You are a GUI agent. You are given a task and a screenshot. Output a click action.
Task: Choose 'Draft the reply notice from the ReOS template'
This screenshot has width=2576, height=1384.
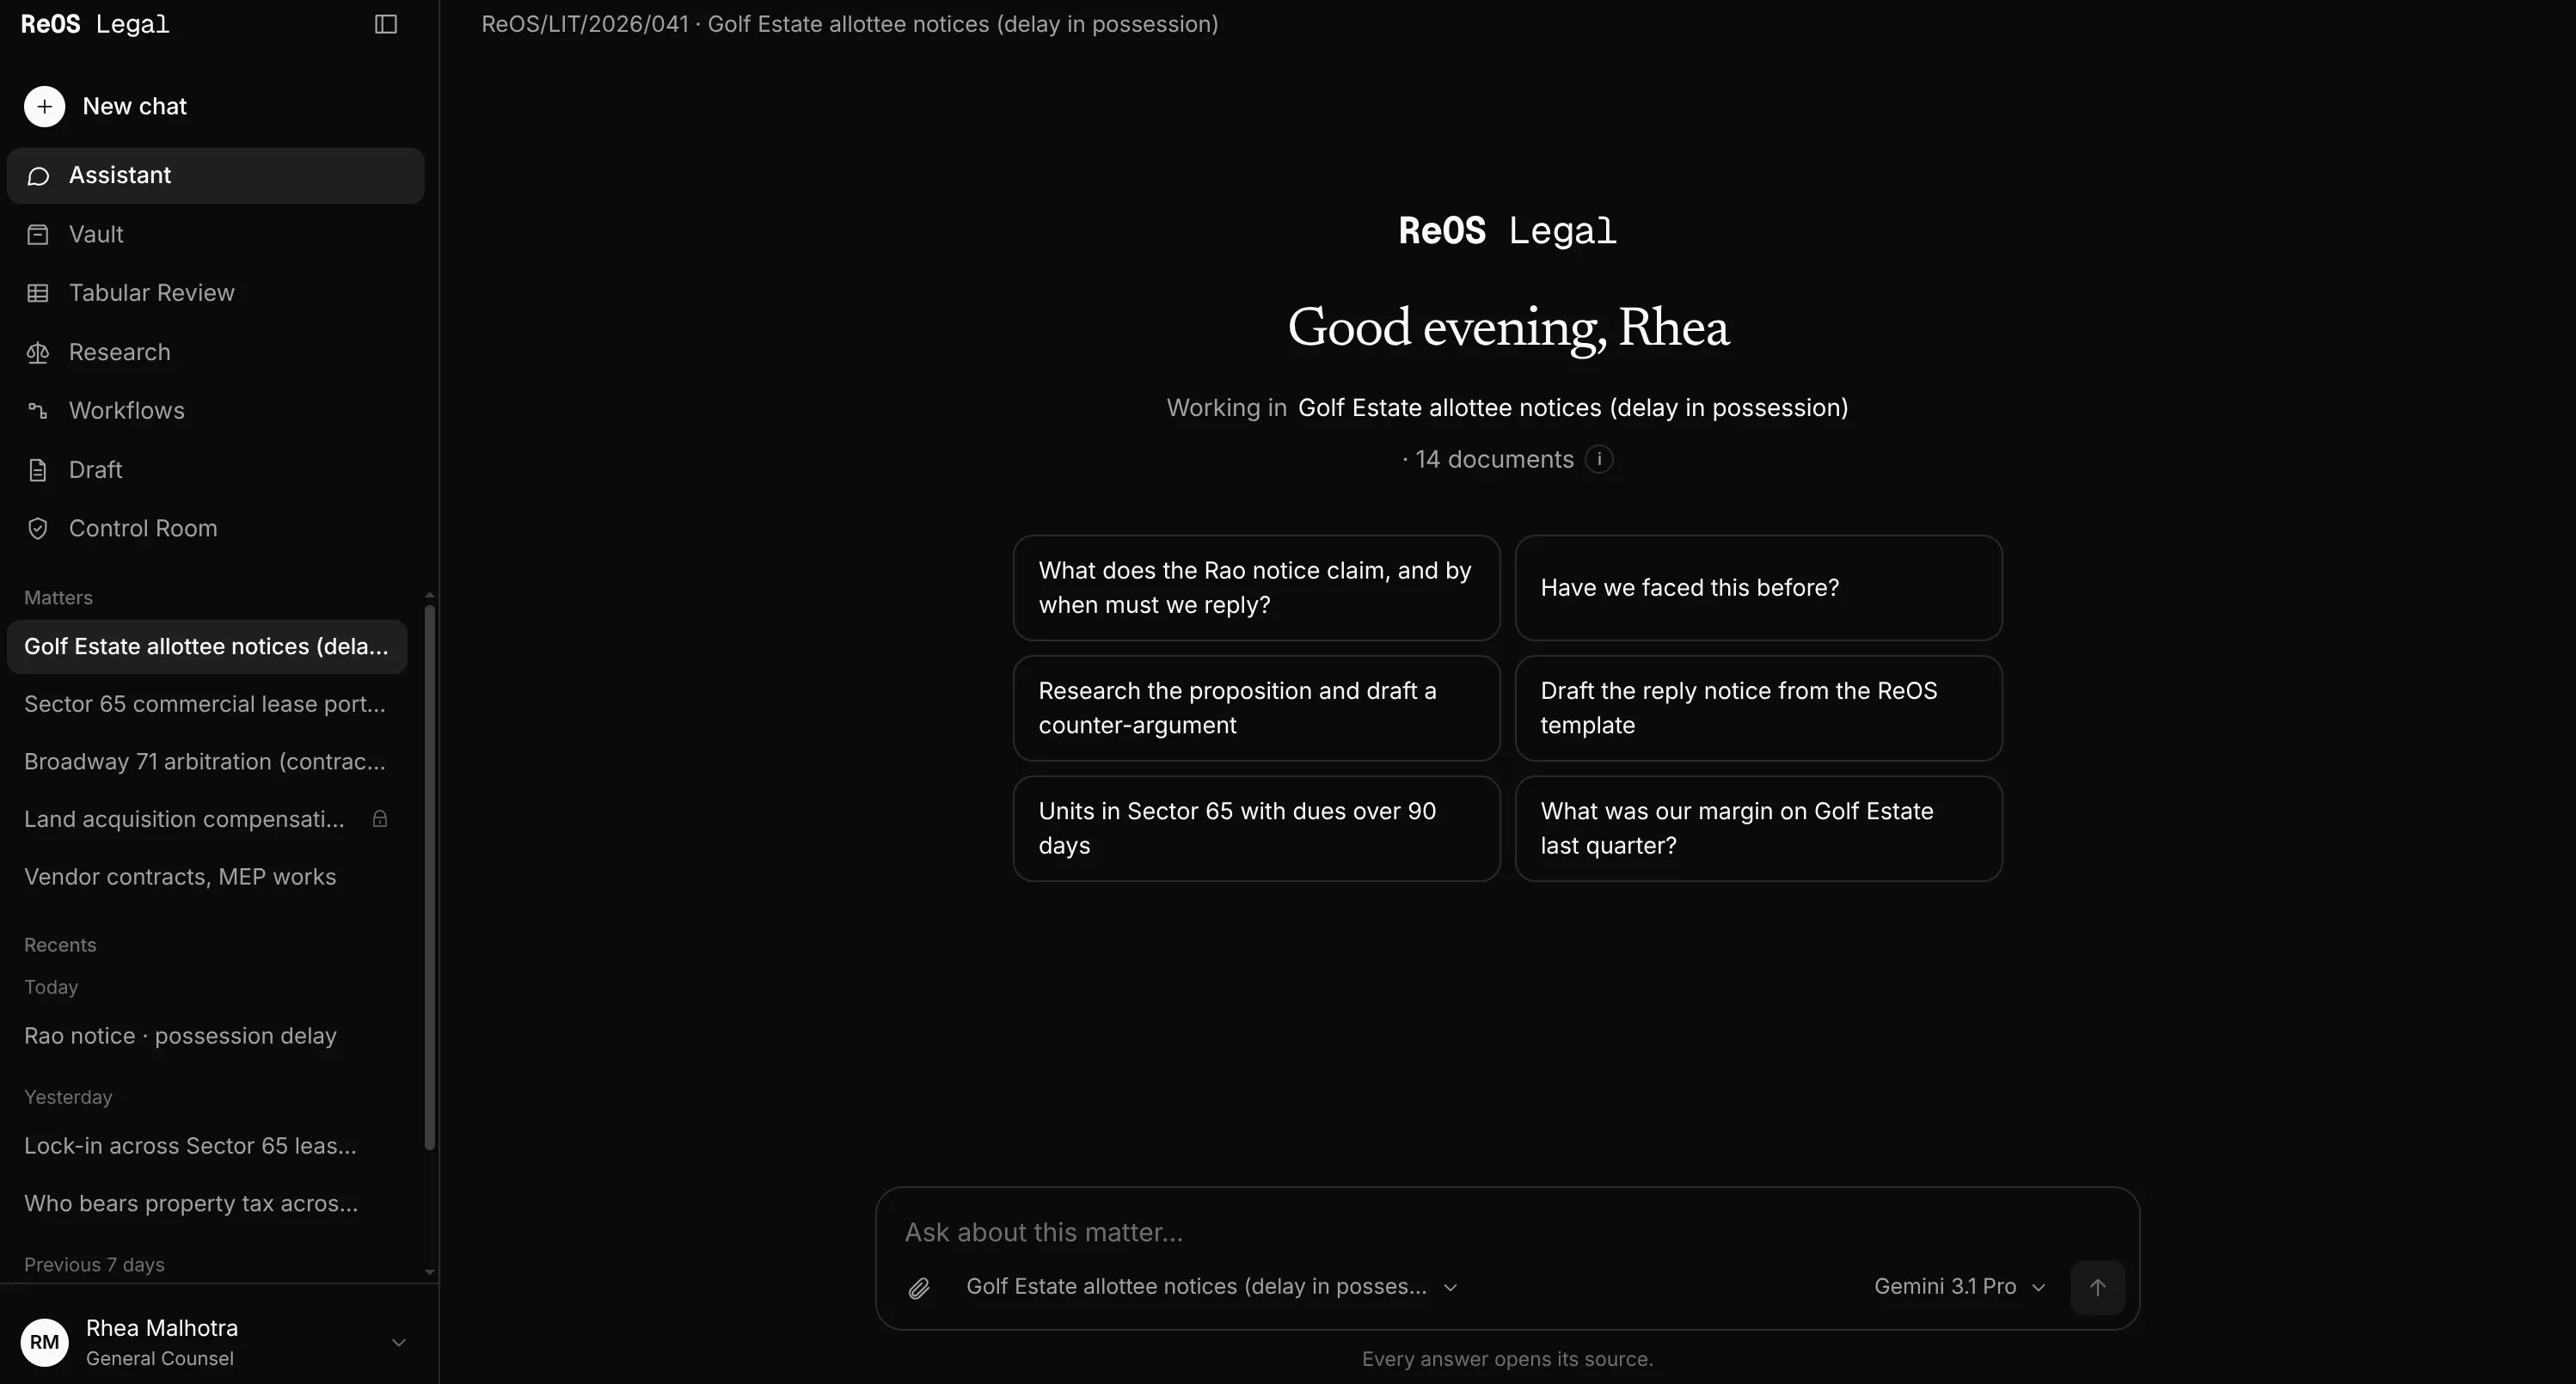[1758, 708]
